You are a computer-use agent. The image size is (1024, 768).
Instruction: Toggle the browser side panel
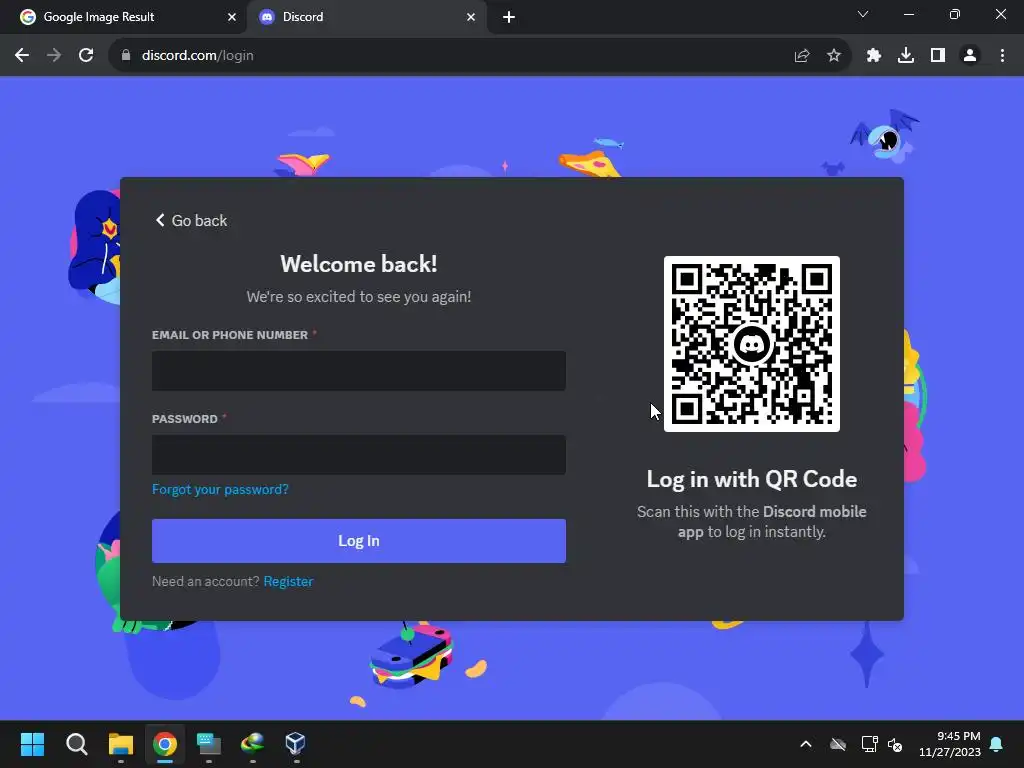point(938,56)
